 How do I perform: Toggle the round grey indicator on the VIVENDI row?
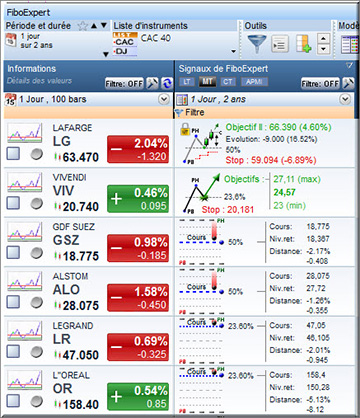click(37, 203)
